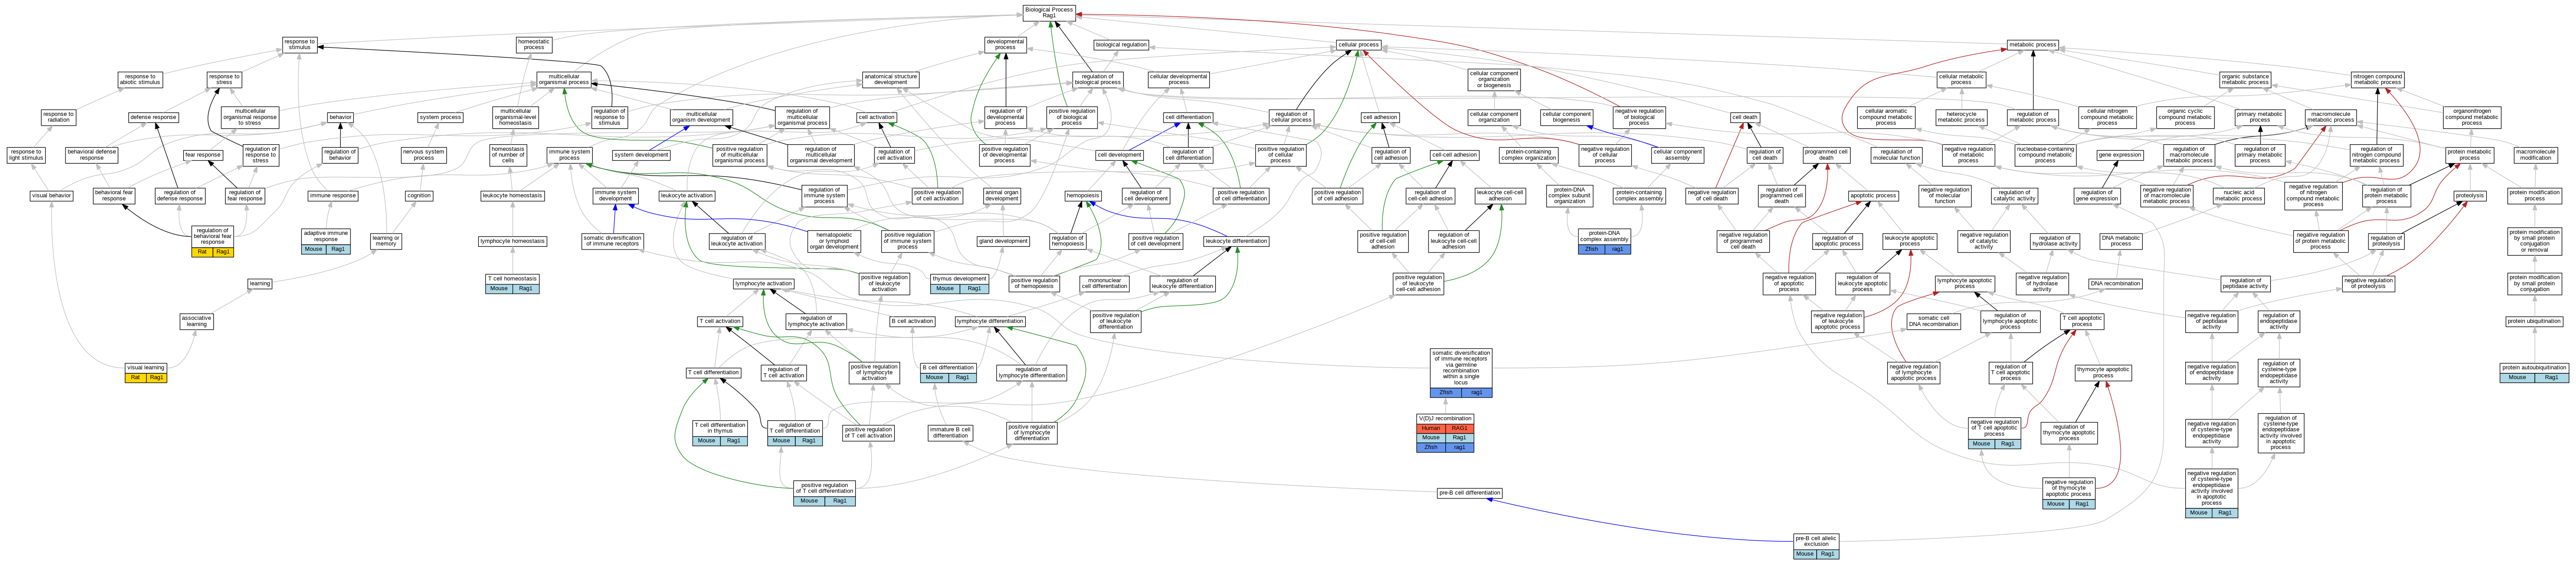
Task: Select the 'macromolecule modification' node
Action: click(2535, 155)
